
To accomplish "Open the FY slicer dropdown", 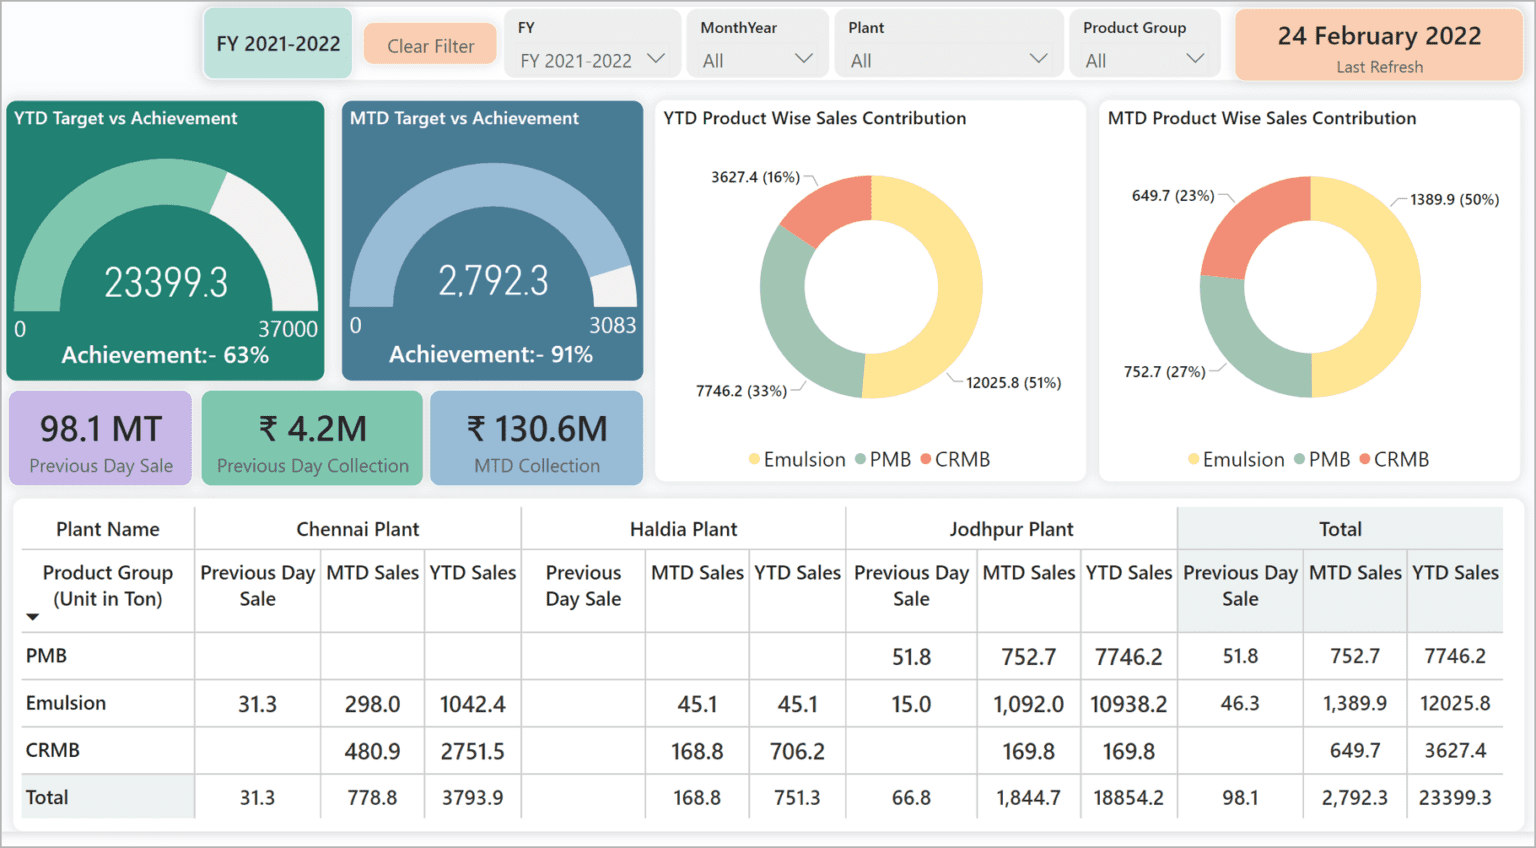I will point(656,58).
